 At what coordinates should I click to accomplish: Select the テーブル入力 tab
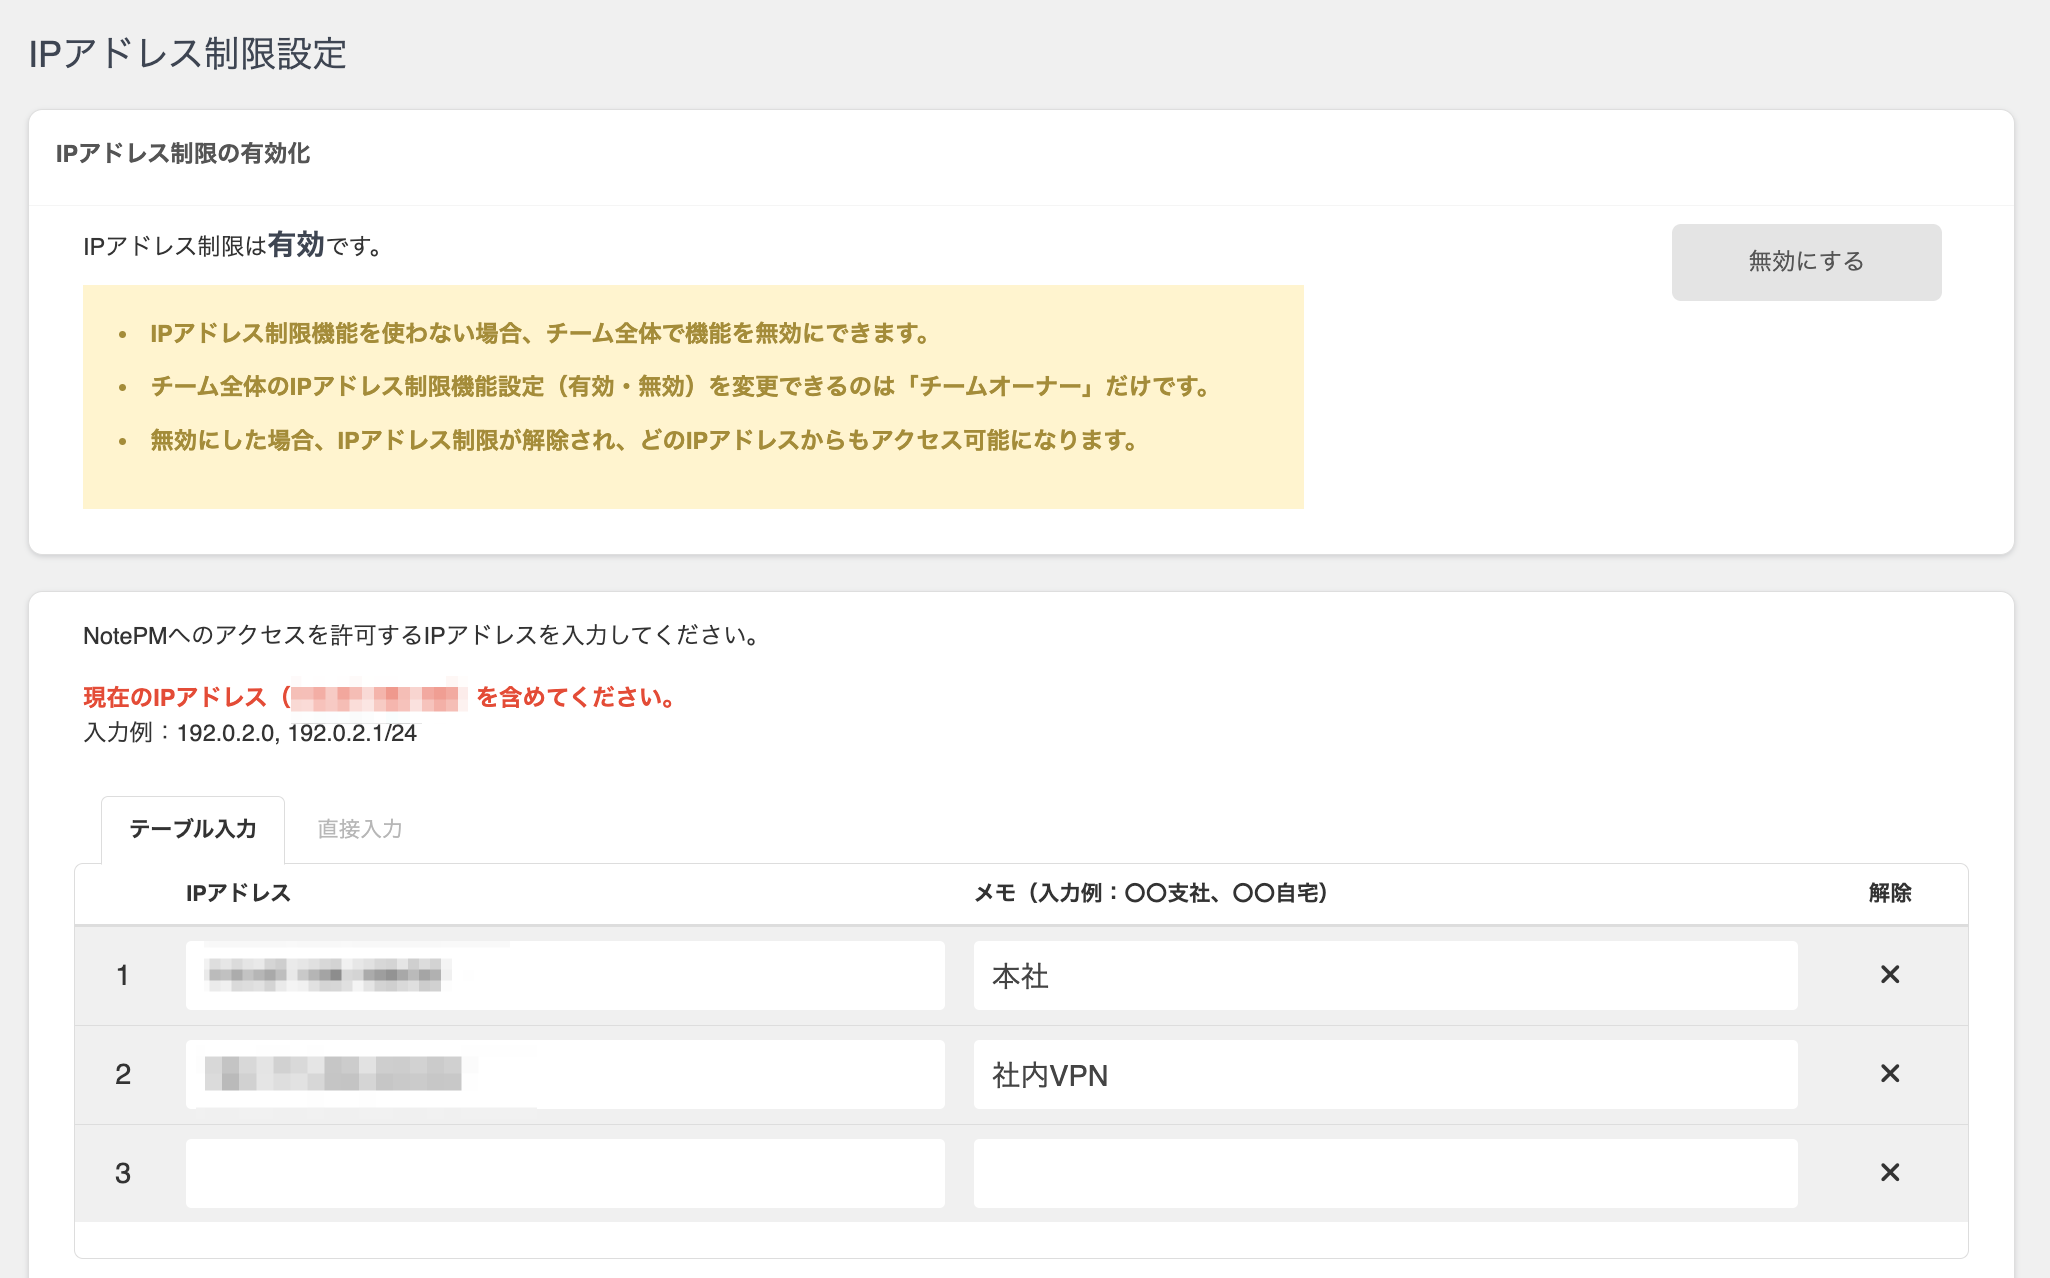[193, 829]
